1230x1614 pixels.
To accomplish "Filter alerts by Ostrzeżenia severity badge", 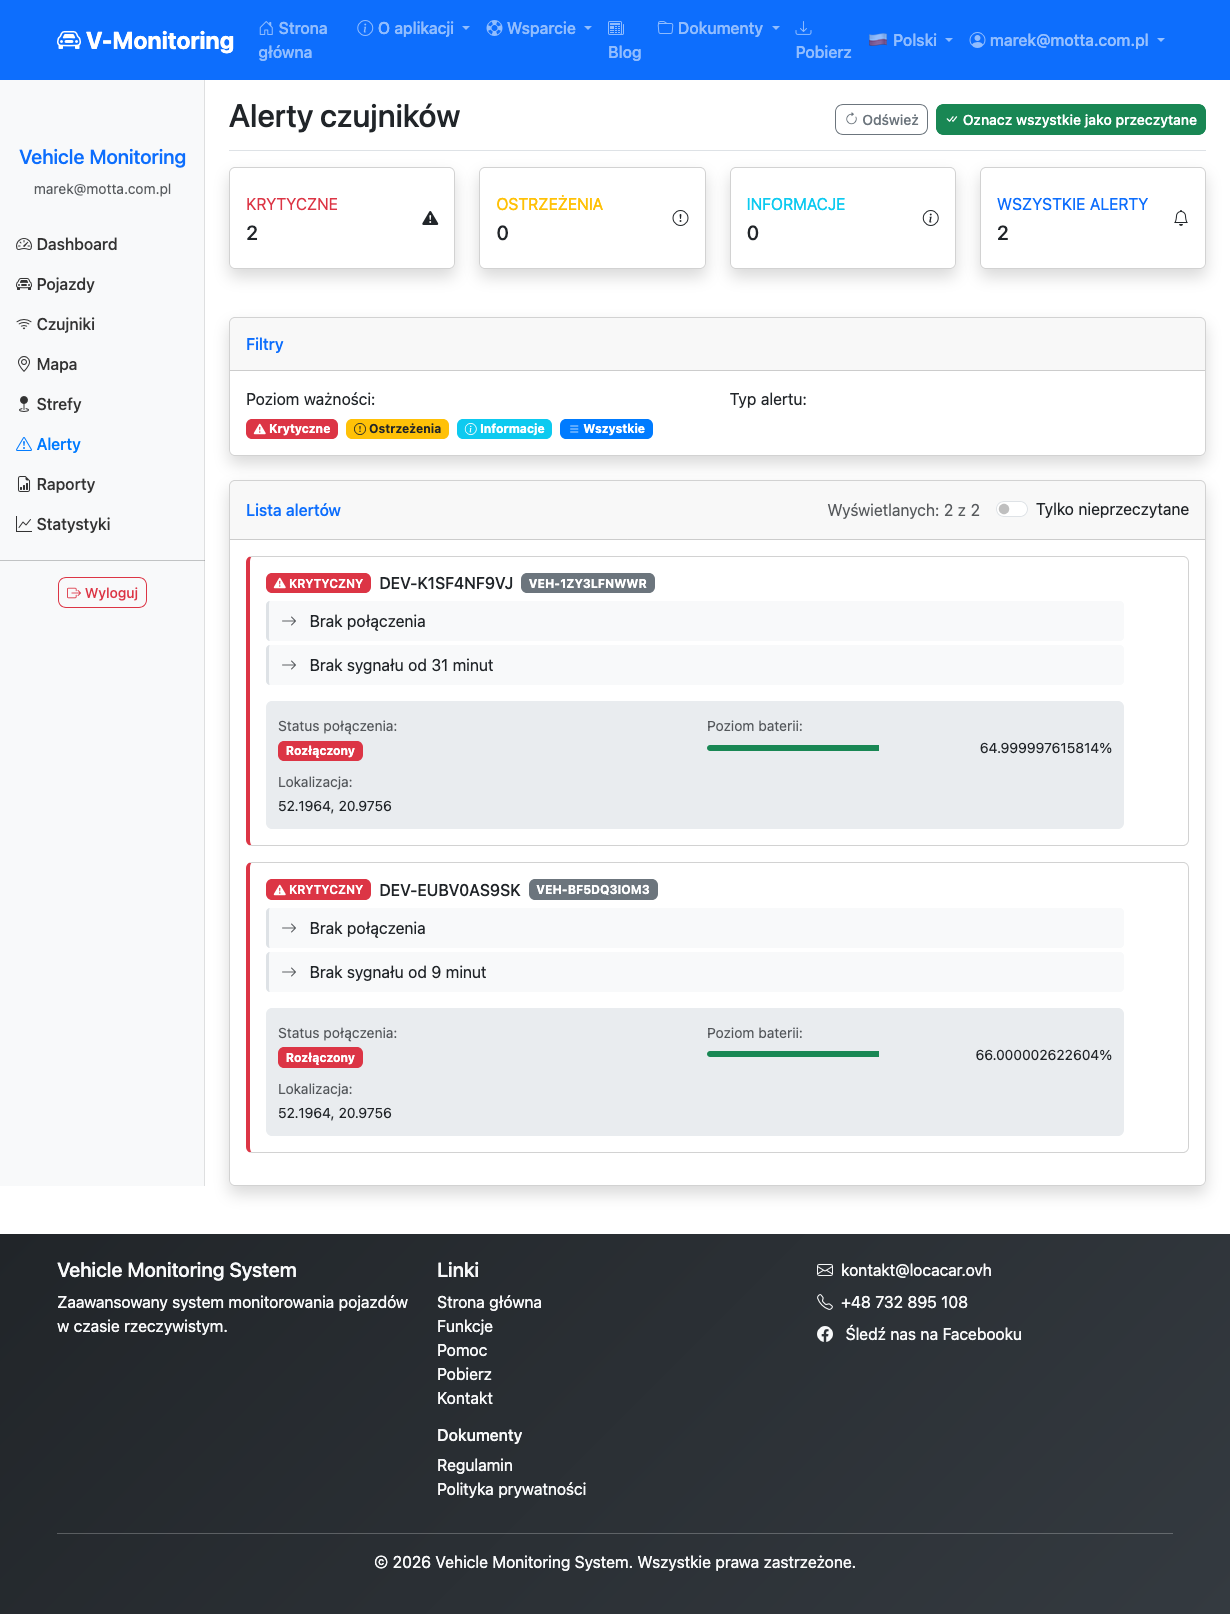I will 397,429.
